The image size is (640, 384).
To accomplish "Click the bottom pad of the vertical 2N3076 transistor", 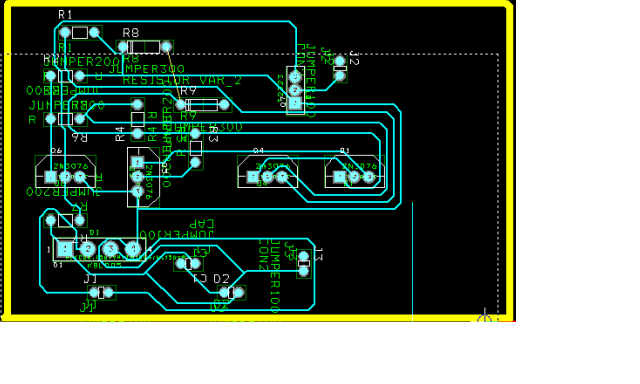I will 138,191.
